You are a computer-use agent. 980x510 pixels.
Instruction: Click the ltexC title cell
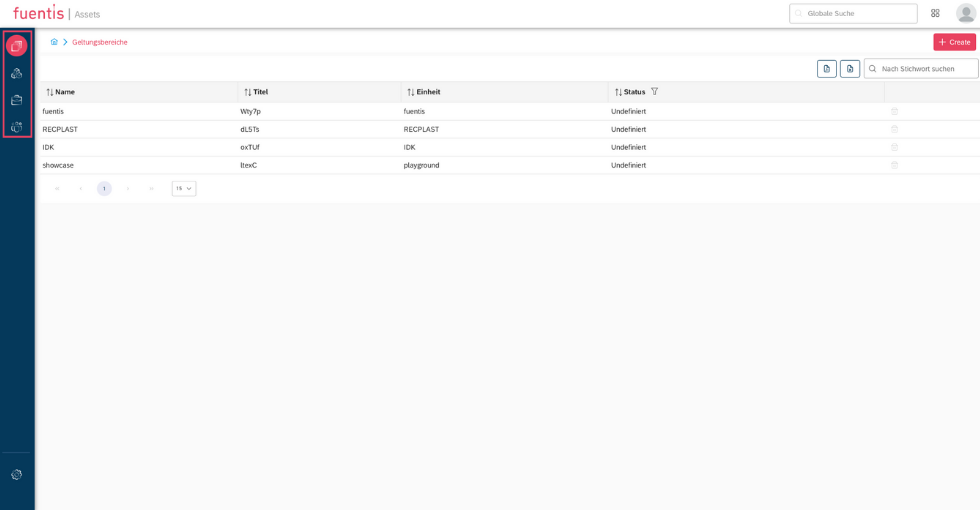[248, 166]
